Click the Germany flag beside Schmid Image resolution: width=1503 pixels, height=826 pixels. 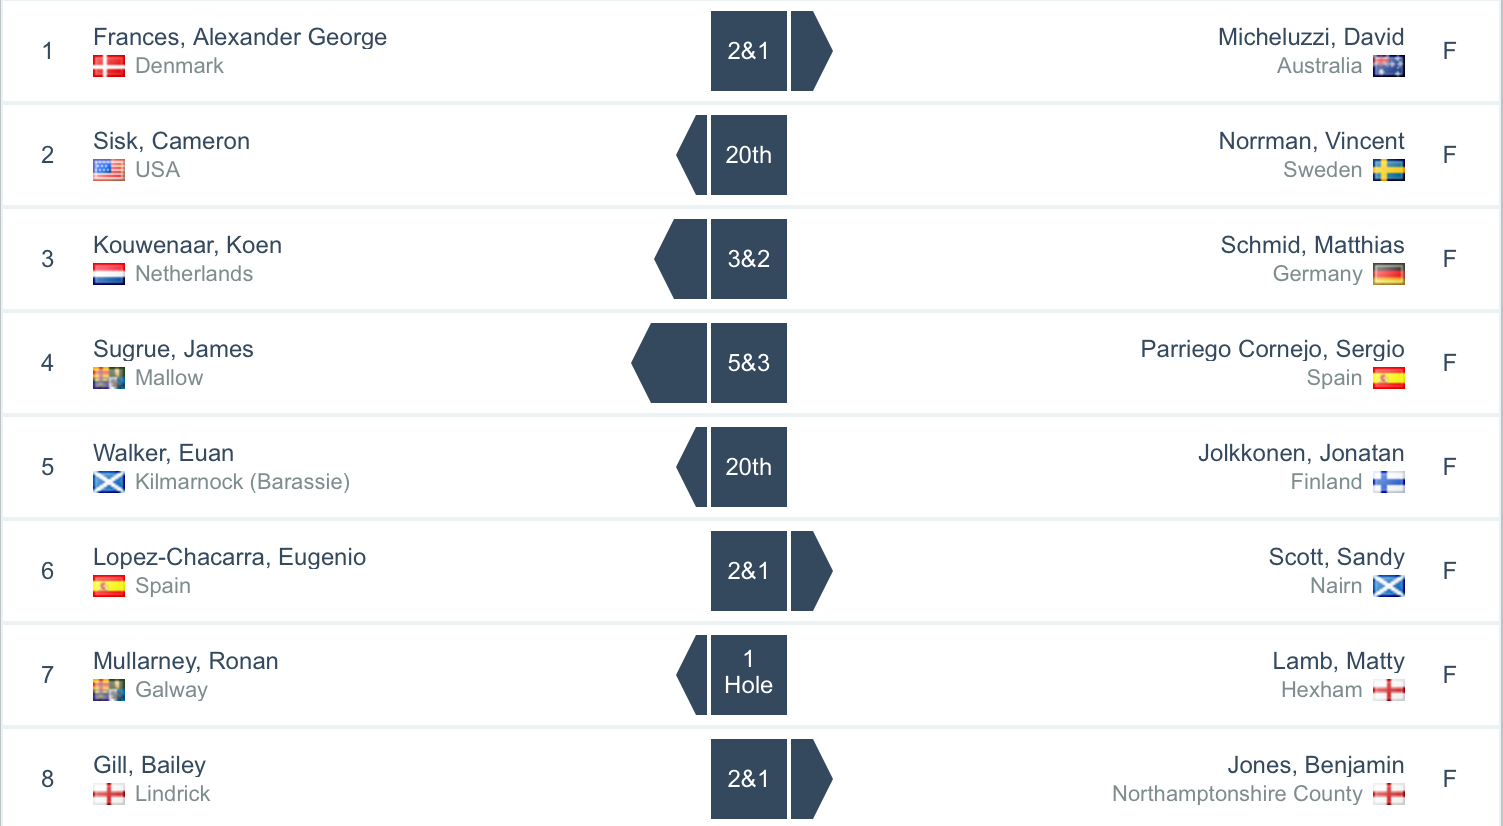[1389, 274]
